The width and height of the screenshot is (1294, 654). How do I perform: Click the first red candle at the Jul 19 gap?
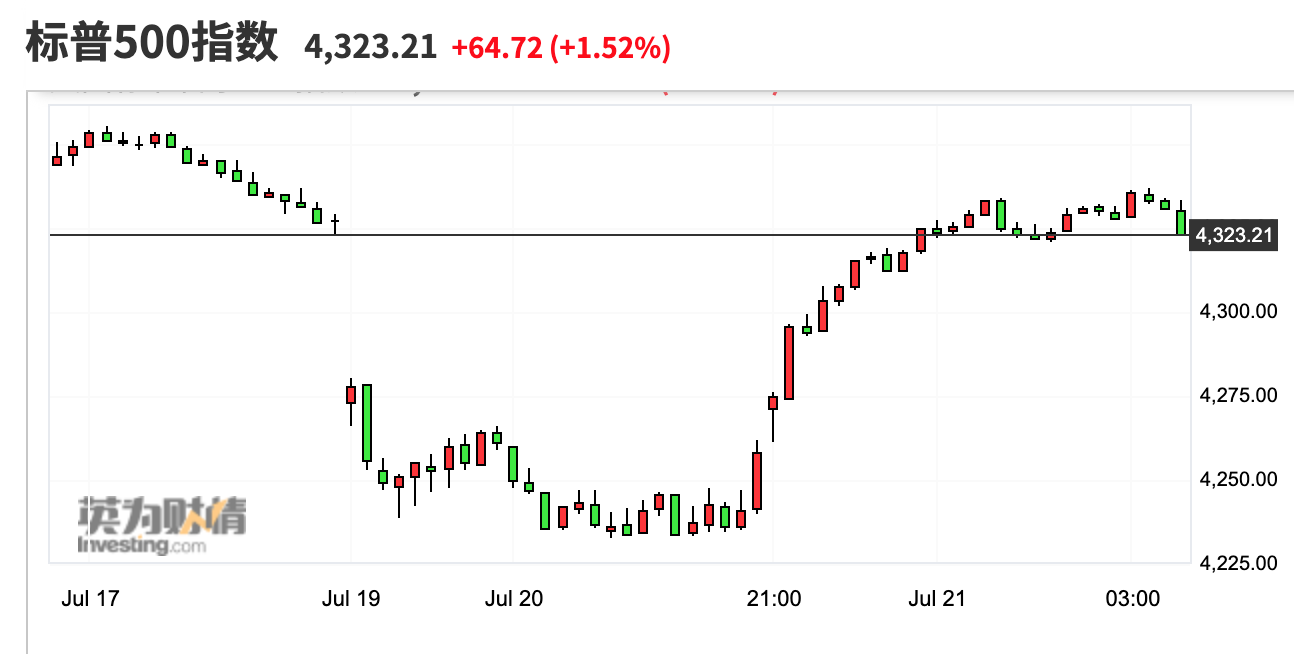point(351,395)
